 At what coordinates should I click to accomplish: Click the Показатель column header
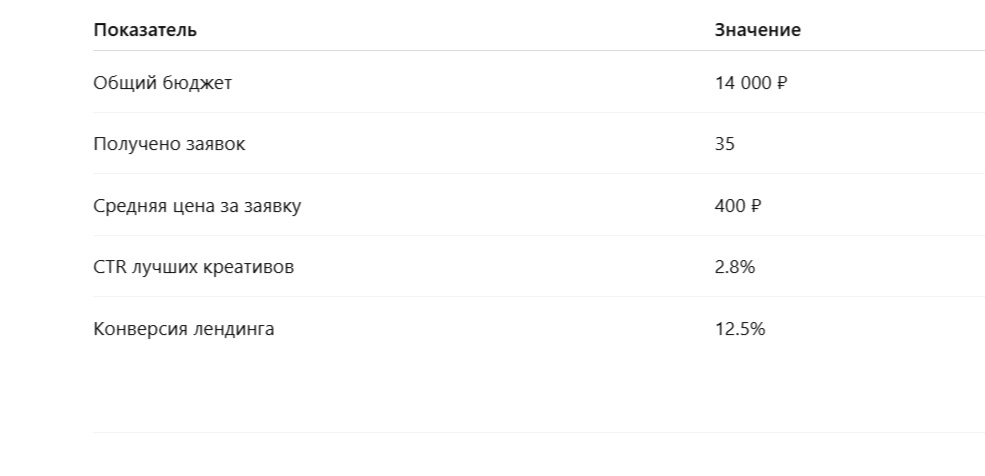pos(144,30)
